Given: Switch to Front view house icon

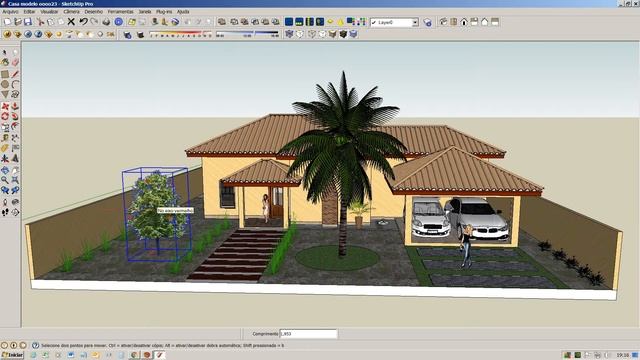Looking at the screenshot, I should click(464, 22).
